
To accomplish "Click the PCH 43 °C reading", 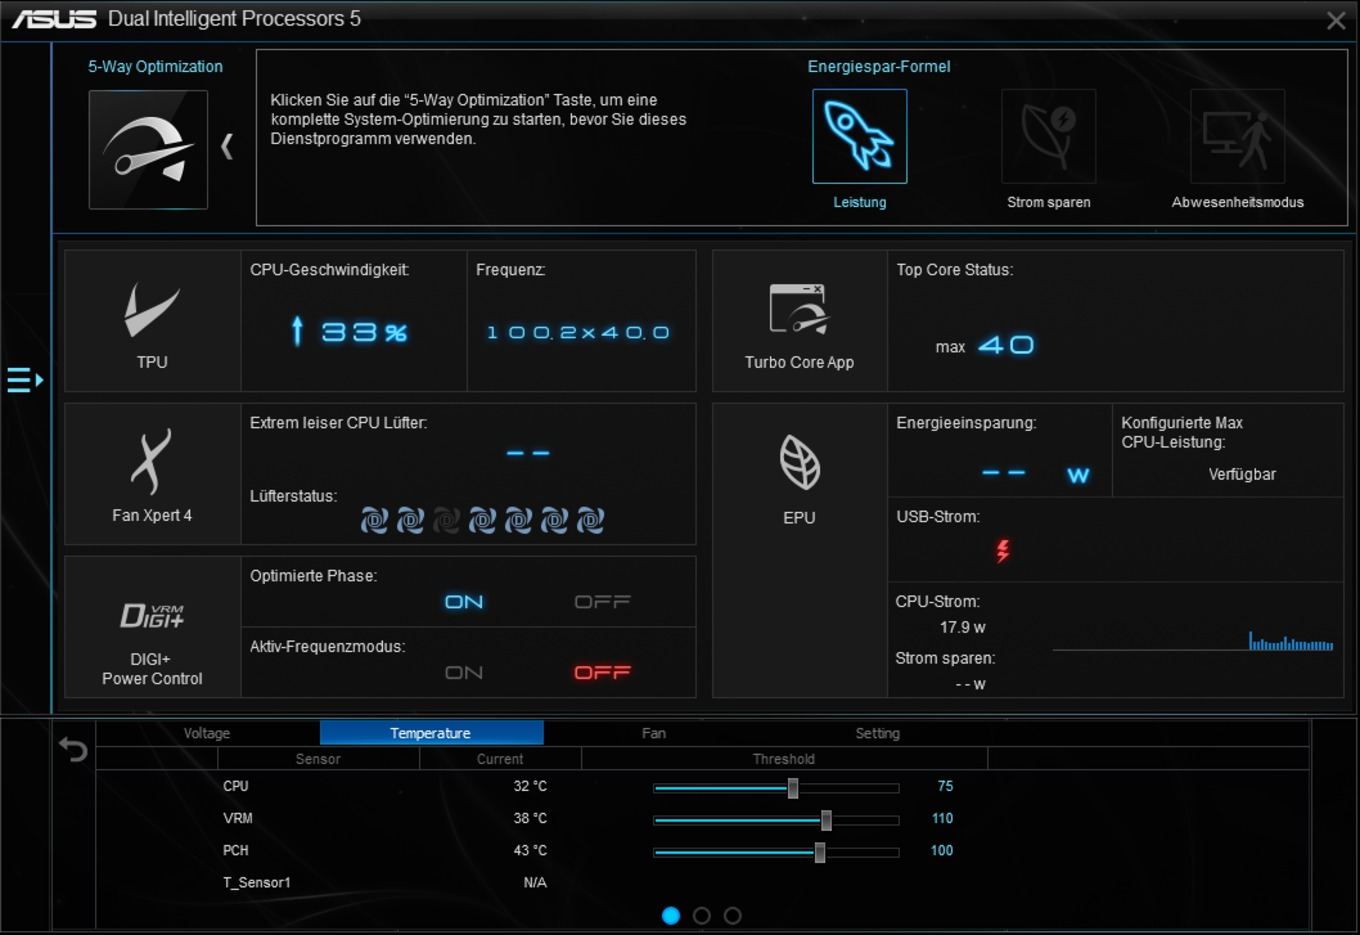I will (530, 850).
